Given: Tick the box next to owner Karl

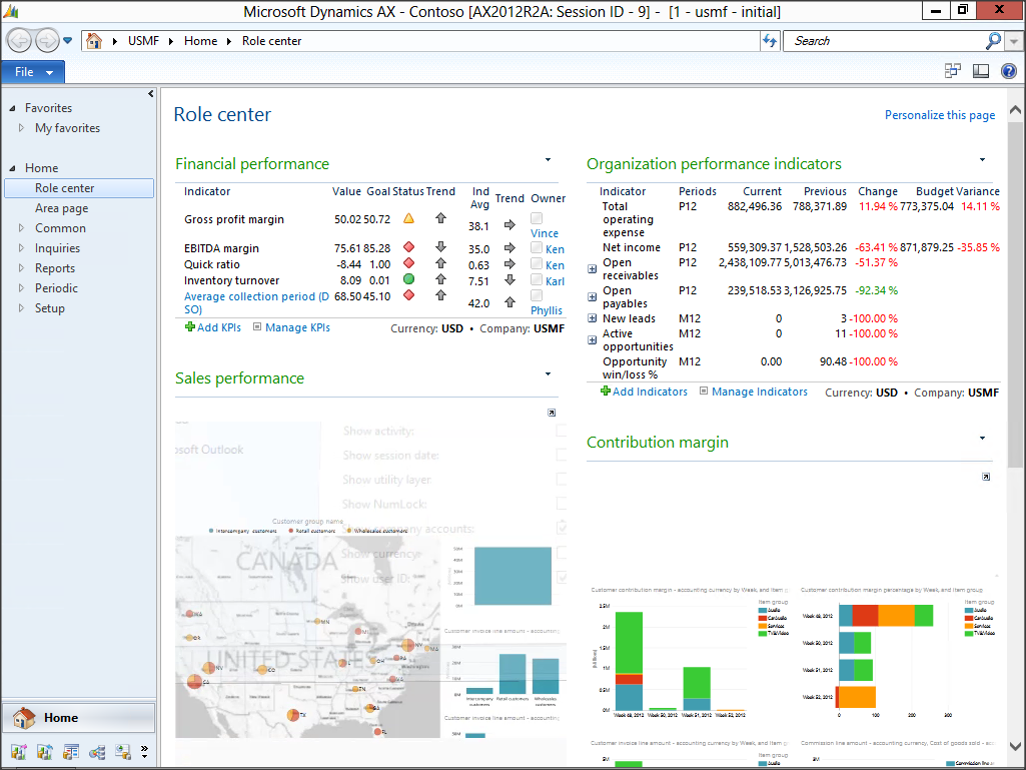Looking at the screenshot, I should tap(537, 281).
